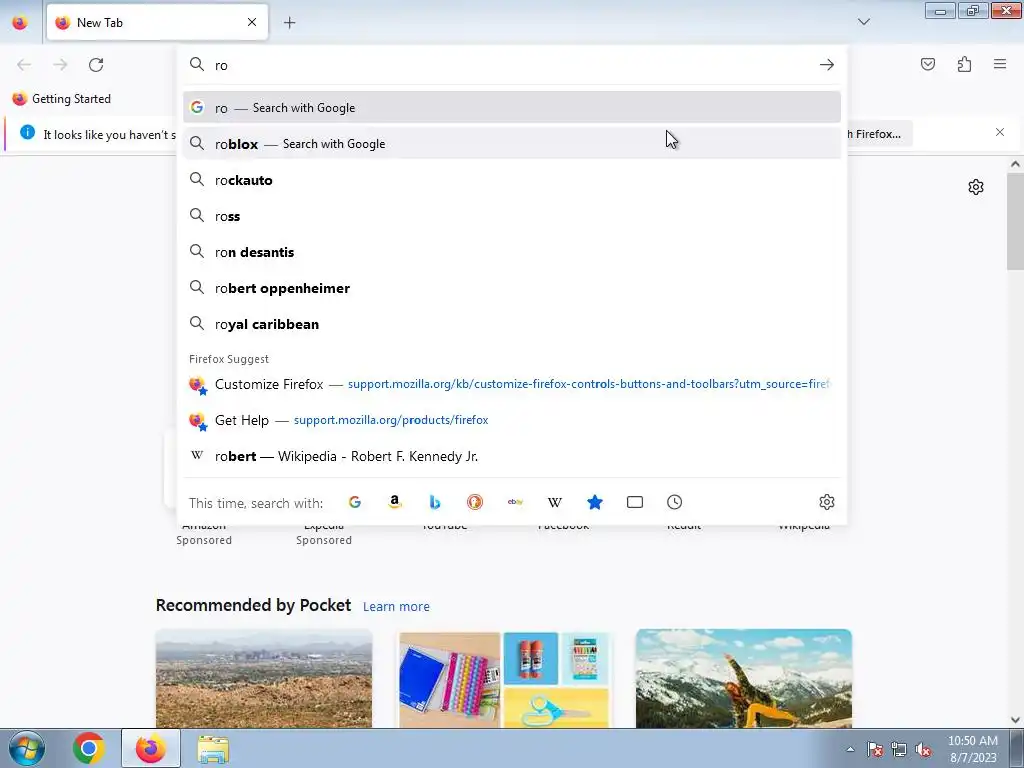The width and height of the screenshot is (1024, 768).
Task: Click scrollbar down arrow
Action: (1015, 720)
